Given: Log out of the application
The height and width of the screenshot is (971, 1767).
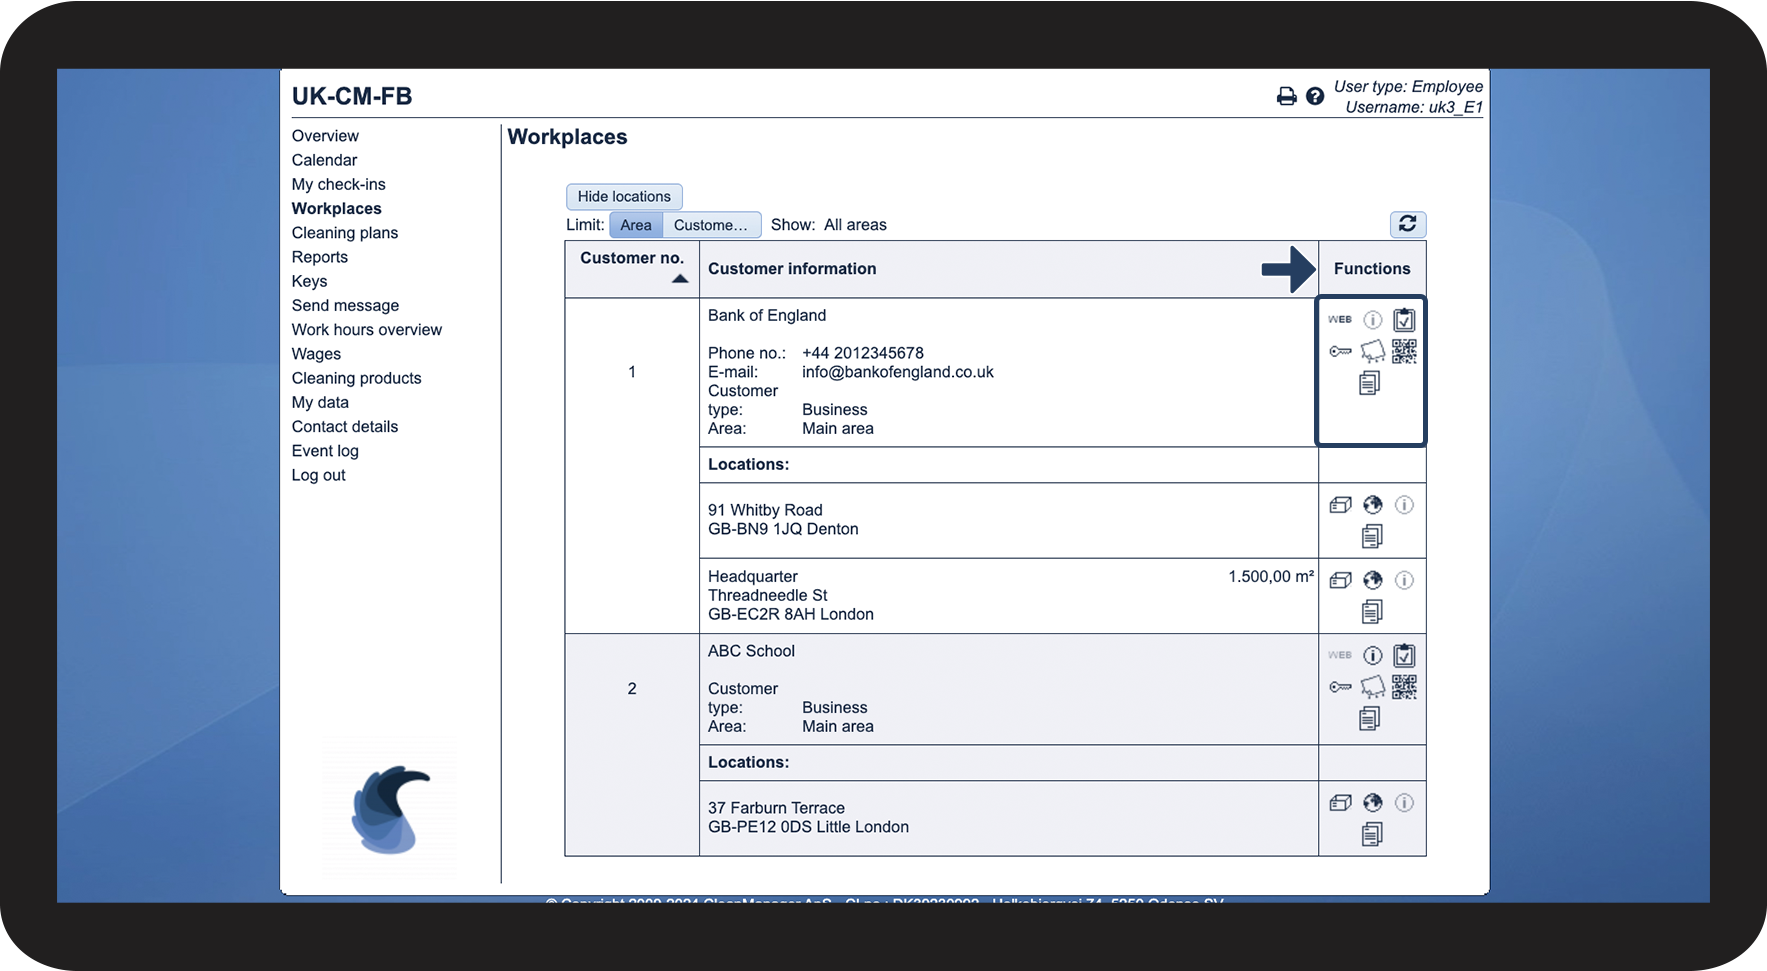Looking at the screenshot, I should pyautogui.click(x=318, y=475).
